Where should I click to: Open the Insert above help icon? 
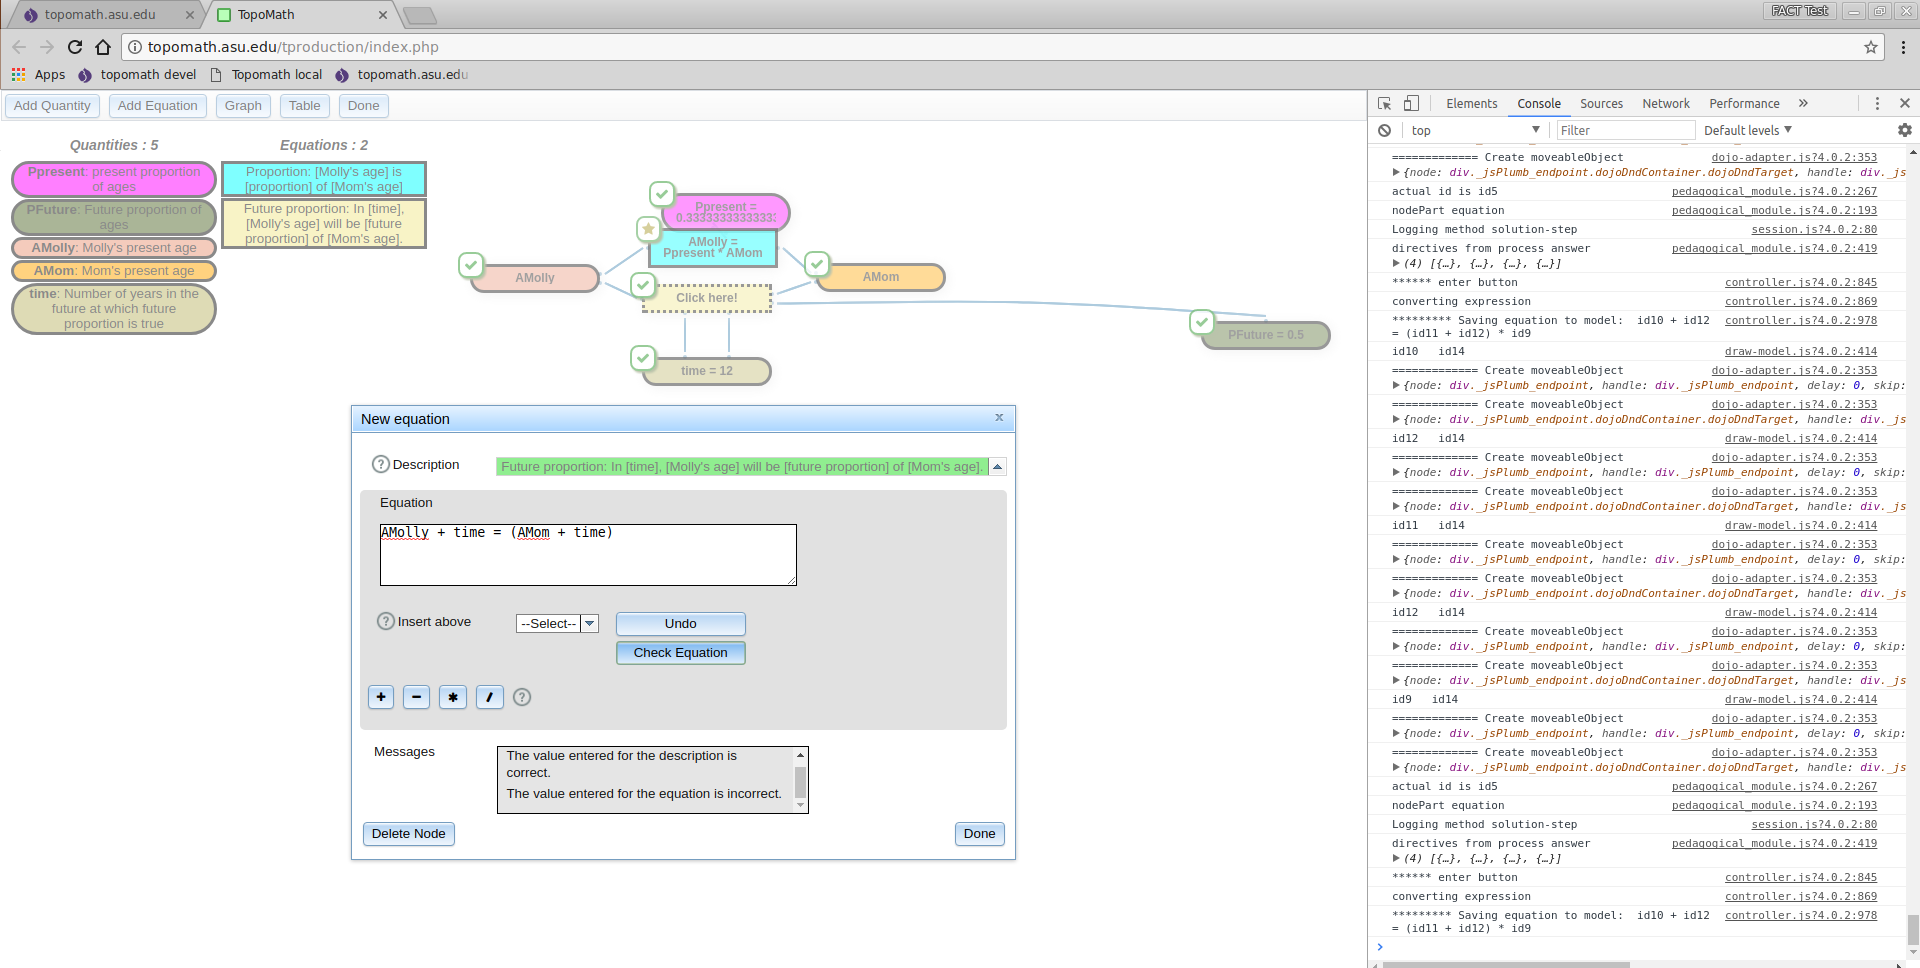386,621
